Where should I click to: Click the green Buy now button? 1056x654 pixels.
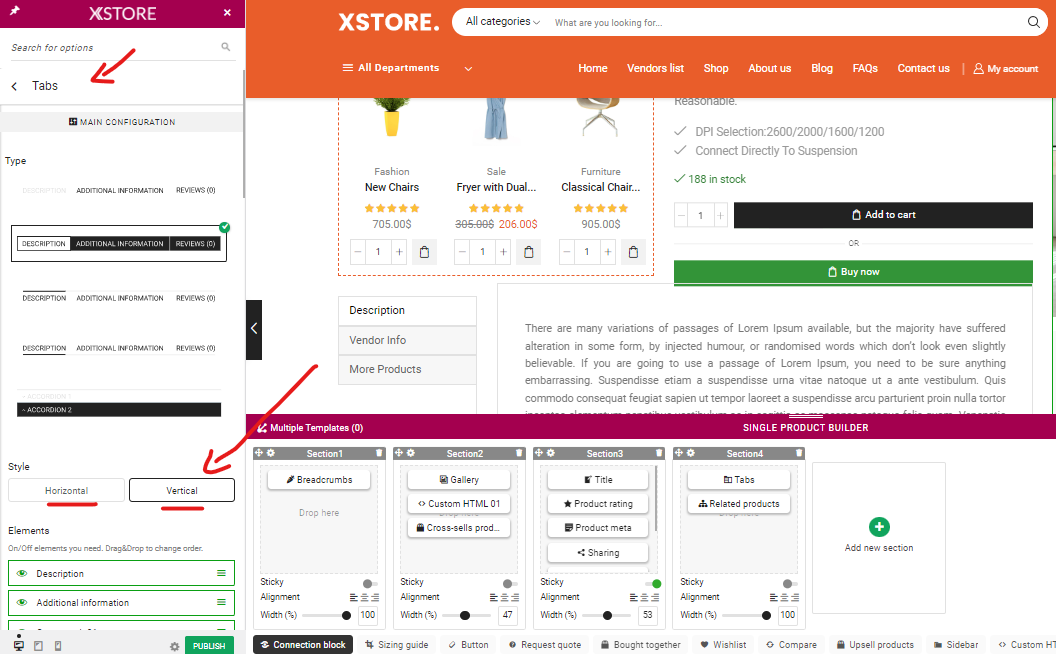pyautogui.click(x=853, y=272)
